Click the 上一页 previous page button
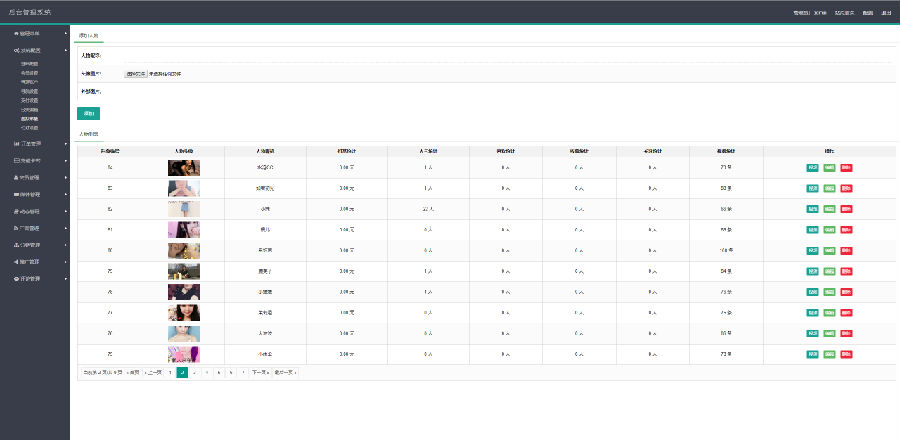 [152, 372]
